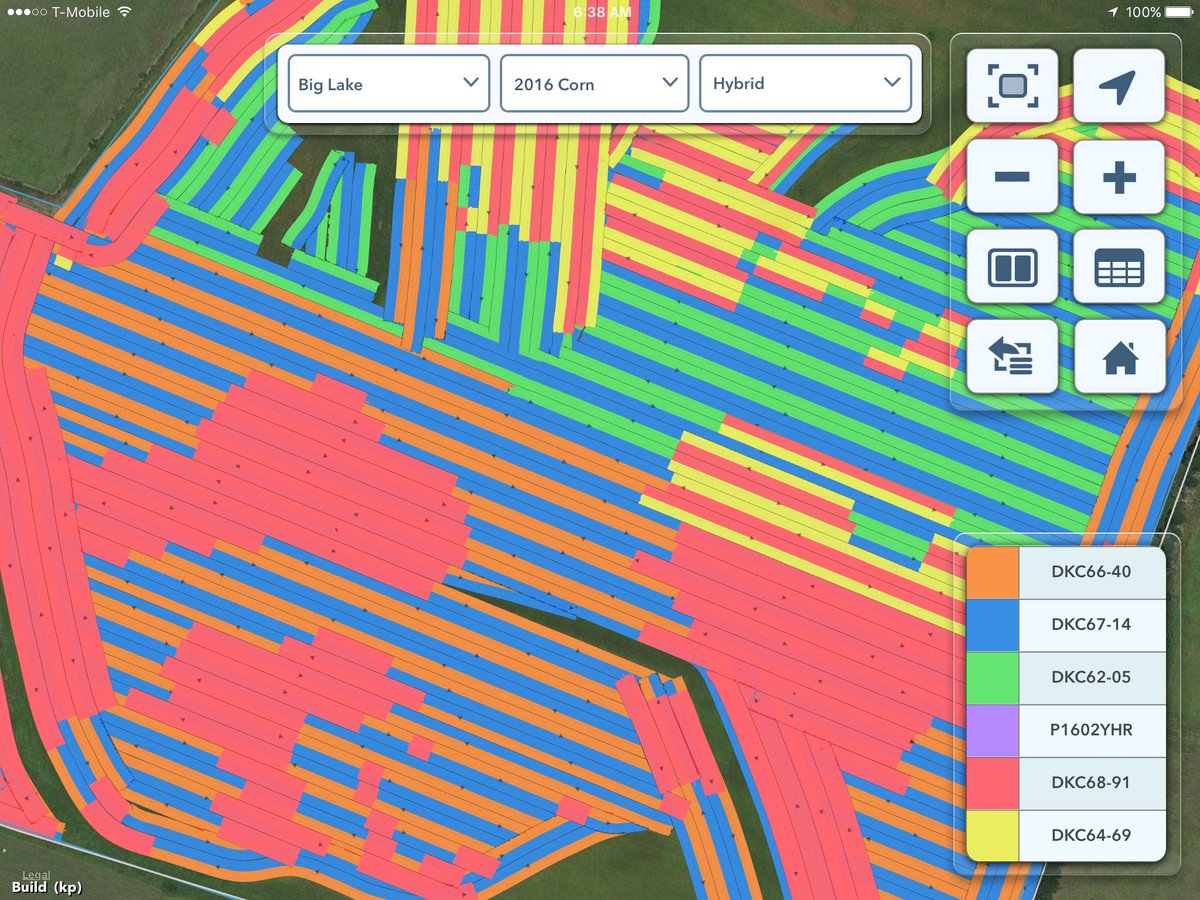This screenshot has width=1200, height=900.
Task: Tap the DKC68-91 legend label
Action: [x=1091, y=783]
